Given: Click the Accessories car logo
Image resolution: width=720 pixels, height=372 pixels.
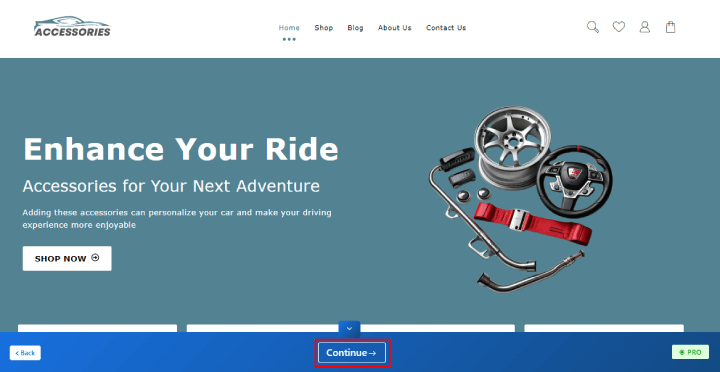Looking at the screenshot, I should 72,27.
